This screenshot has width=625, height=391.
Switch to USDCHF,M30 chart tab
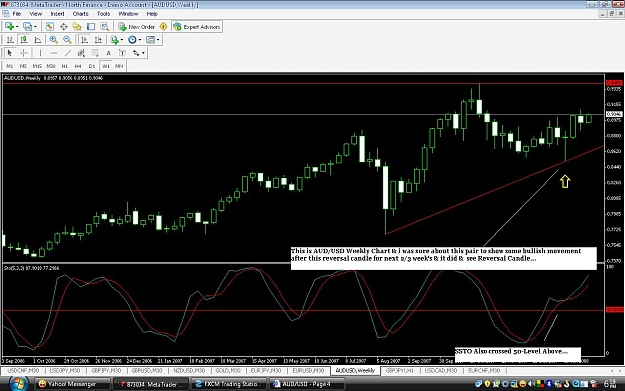tap(23, 371)
